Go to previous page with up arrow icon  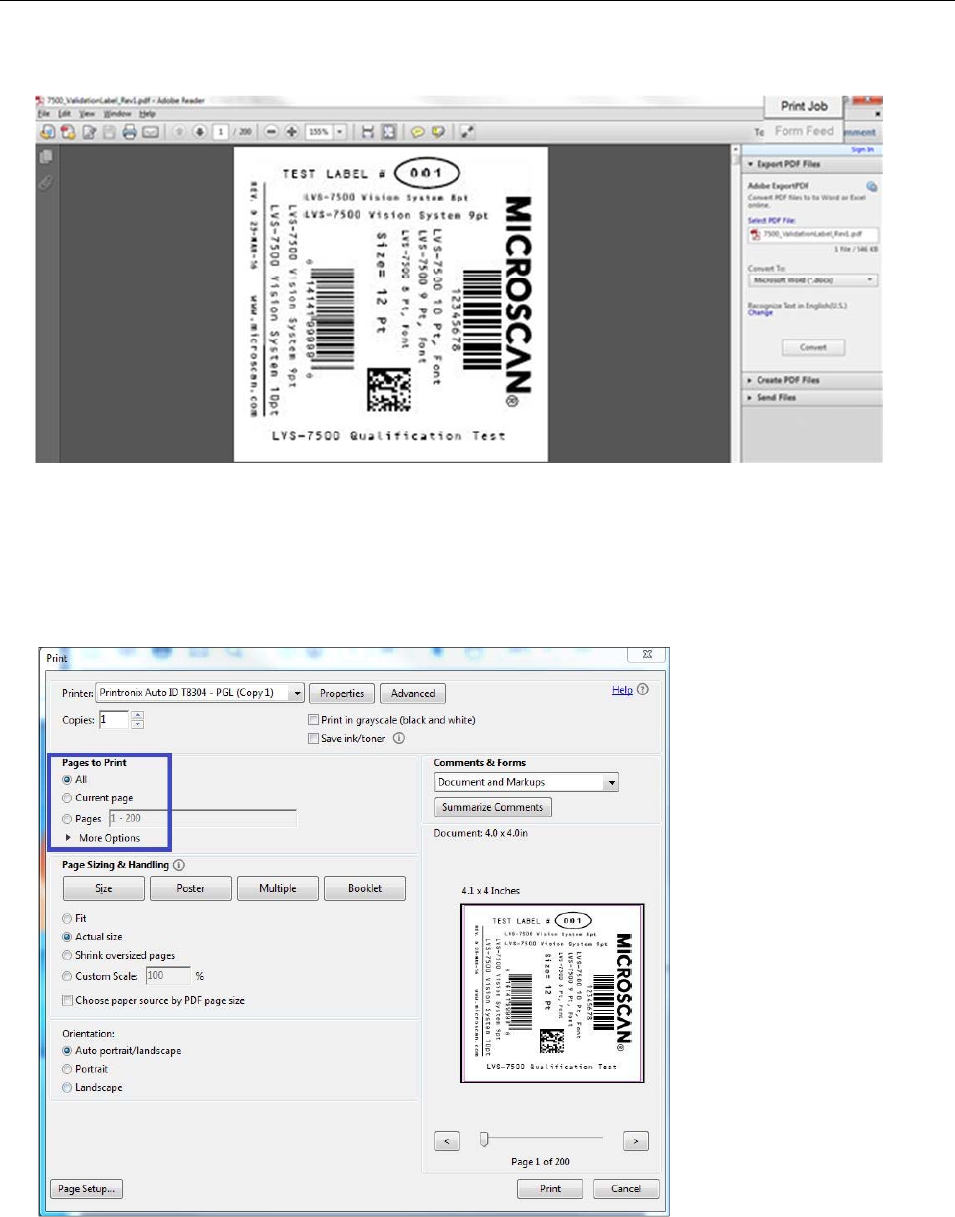[x=179, y=132]
